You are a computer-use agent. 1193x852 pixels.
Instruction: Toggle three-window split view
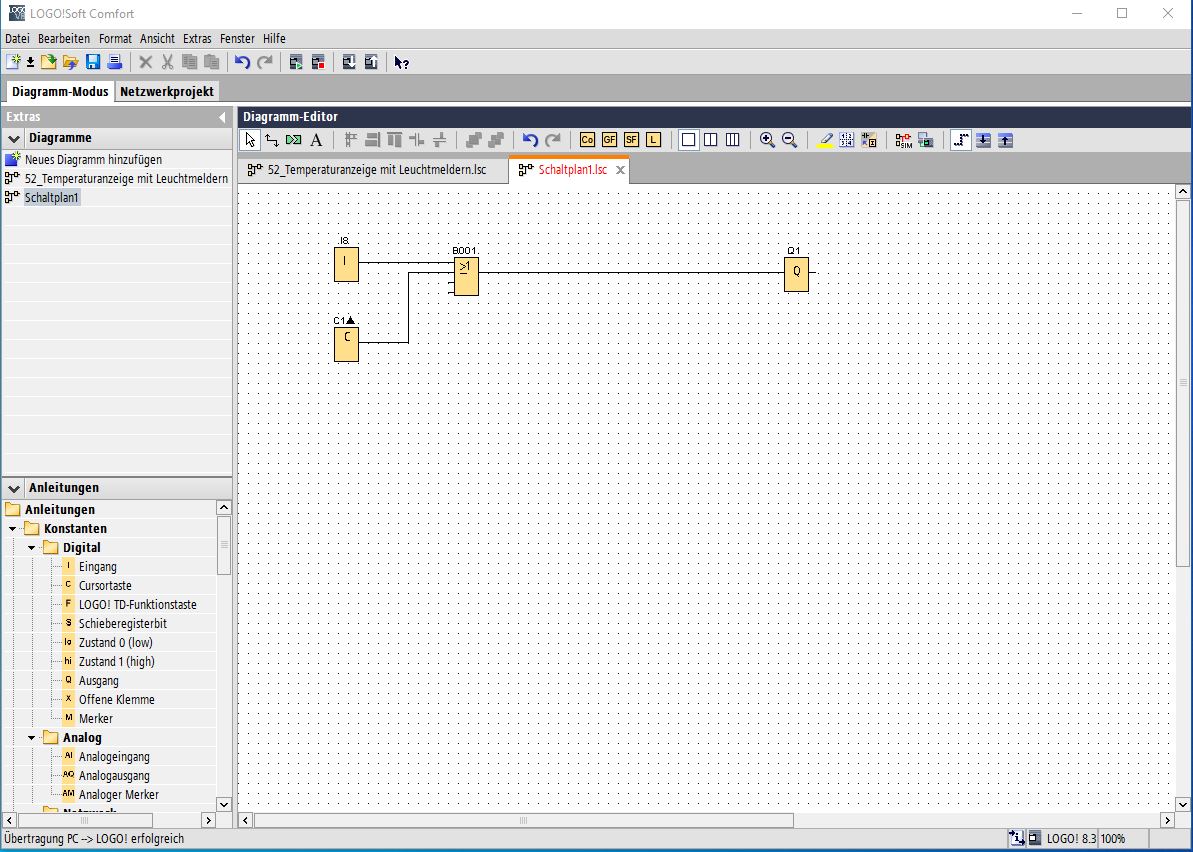click(x=732, y=140)
